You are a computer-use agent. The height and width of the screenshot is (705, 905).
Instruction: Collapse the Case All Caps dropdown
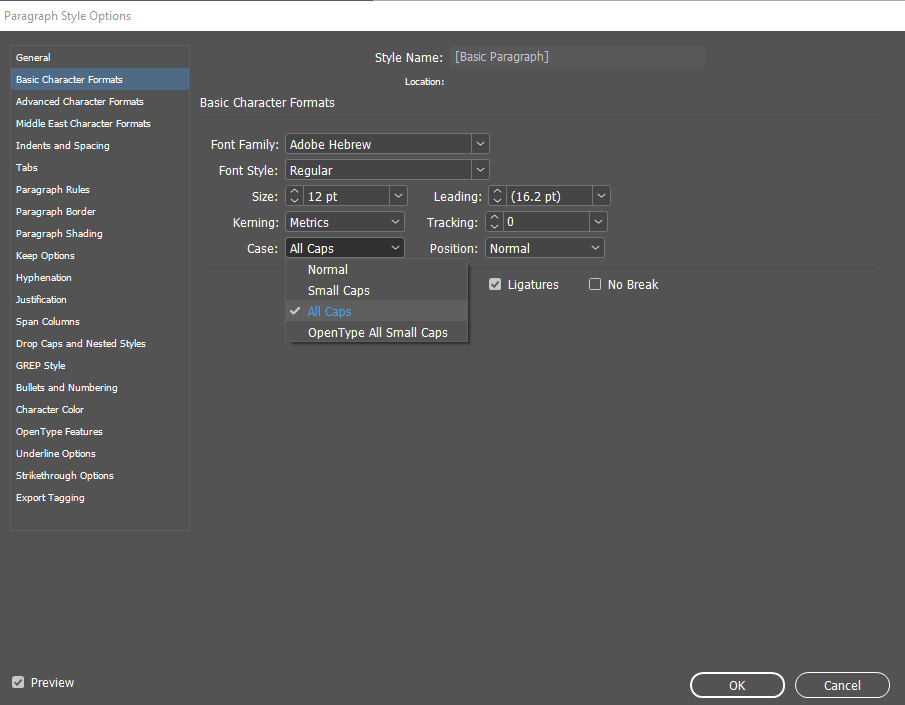pyautogui.click(x=345, y=248)
